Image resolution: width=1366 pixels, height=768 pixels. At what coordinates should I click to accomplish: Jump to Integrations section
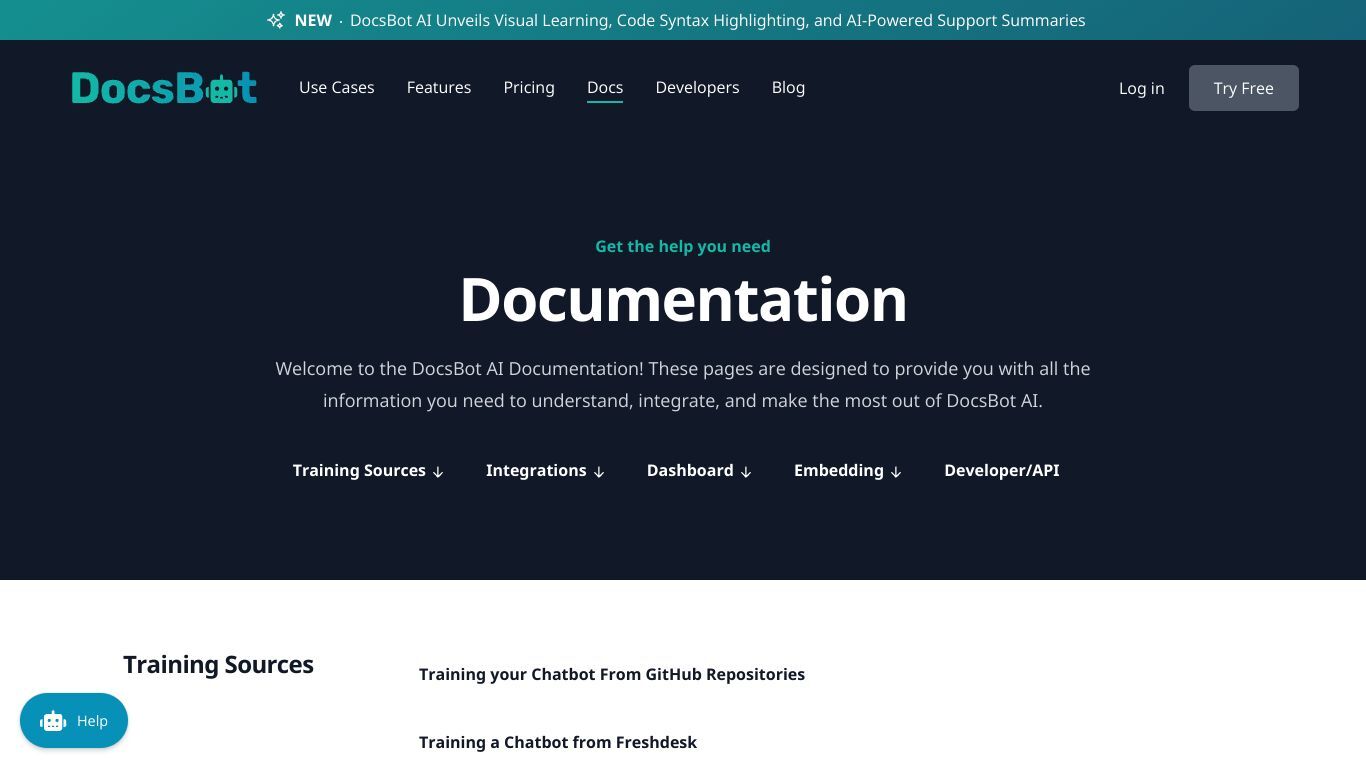[545, 470]
